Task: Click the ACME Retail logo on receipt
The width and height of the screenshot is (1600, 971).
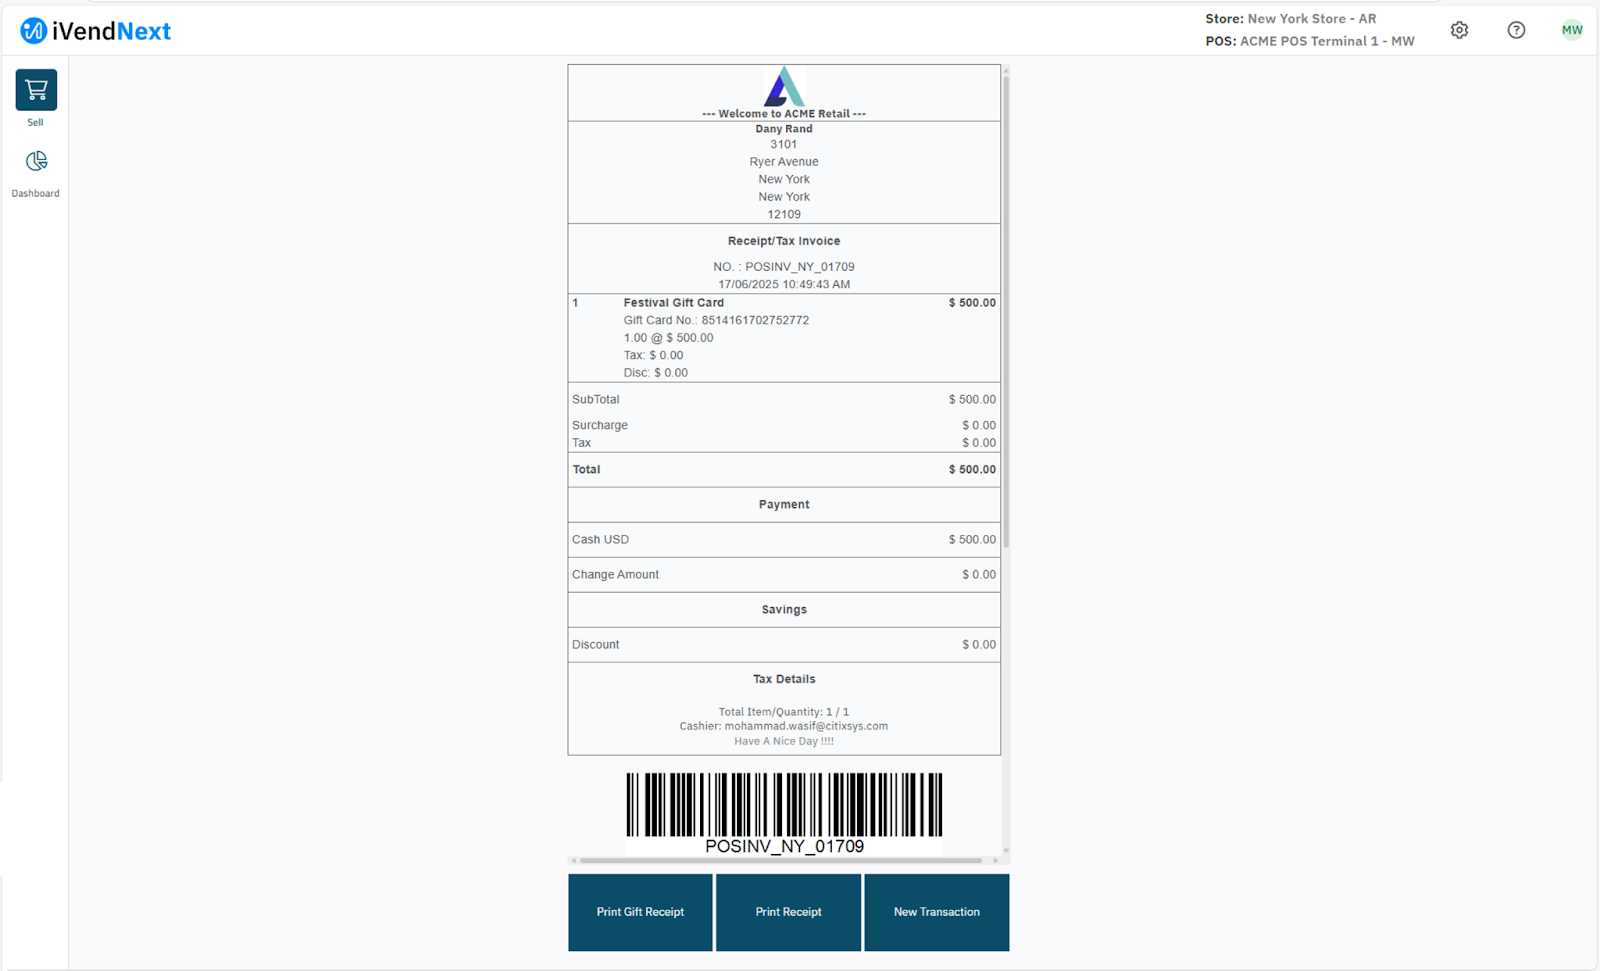Action: tap(784, 87)
